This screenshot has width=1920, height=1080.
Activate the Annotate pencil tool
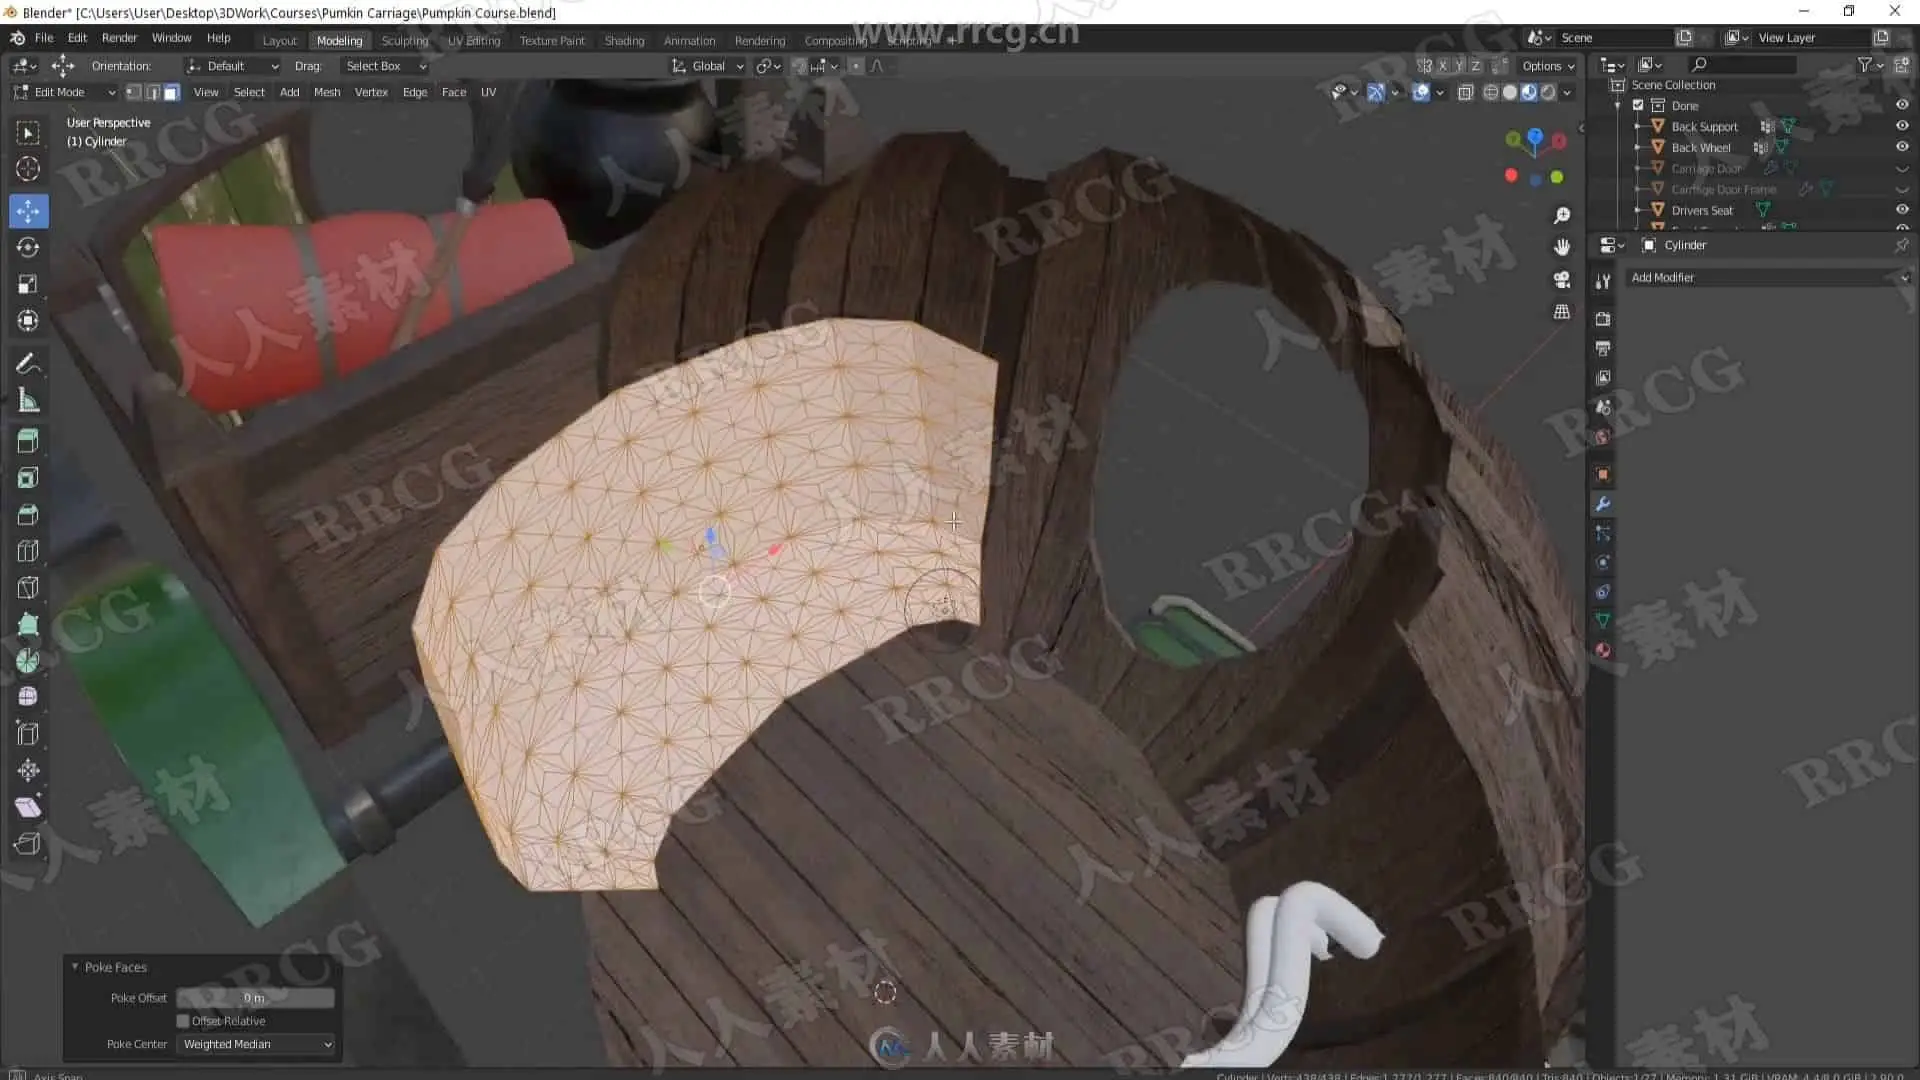pyautogui.click(x=28, y=364)
